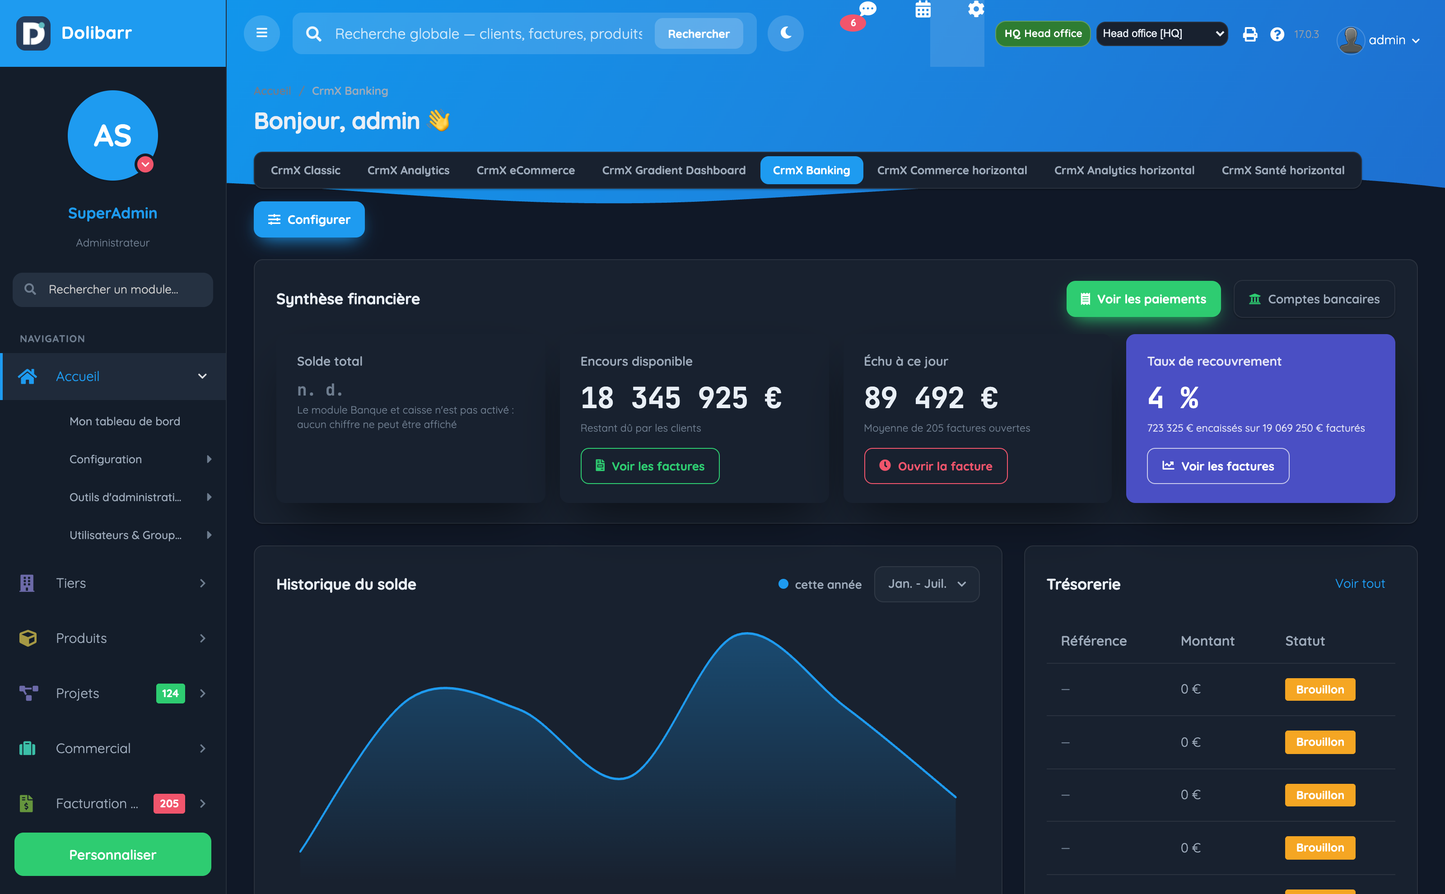
Task: Expand the Produits menu chevron
Action: (202, 638)
